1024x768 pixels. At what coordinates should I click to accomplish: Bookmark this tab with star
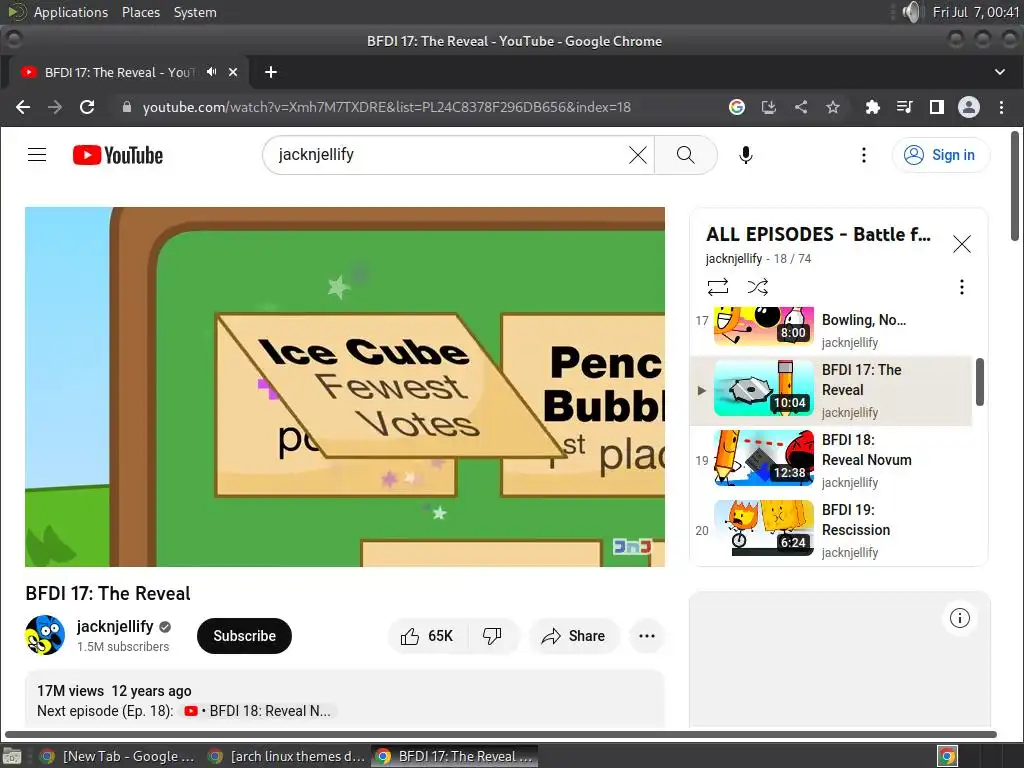[833, 107]
